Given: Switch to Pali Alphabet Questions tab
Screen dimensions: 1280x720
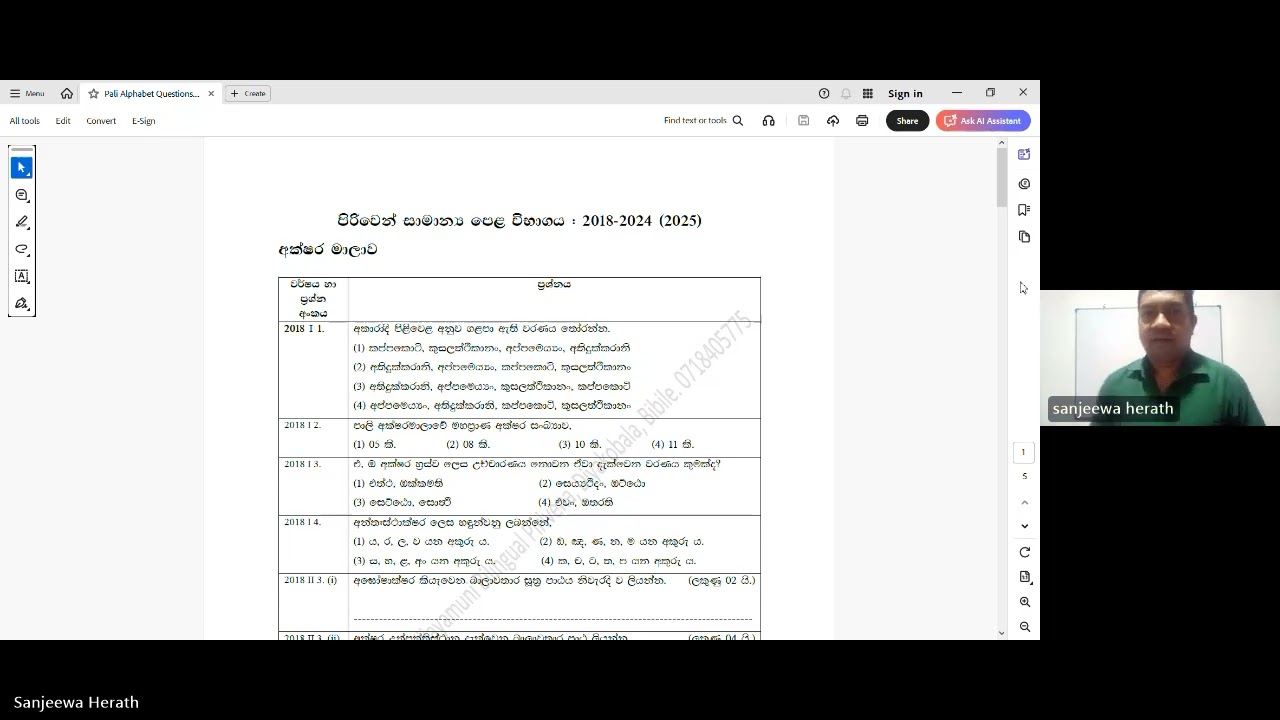Looking at the screenshot, I should [x=151, y=93].
